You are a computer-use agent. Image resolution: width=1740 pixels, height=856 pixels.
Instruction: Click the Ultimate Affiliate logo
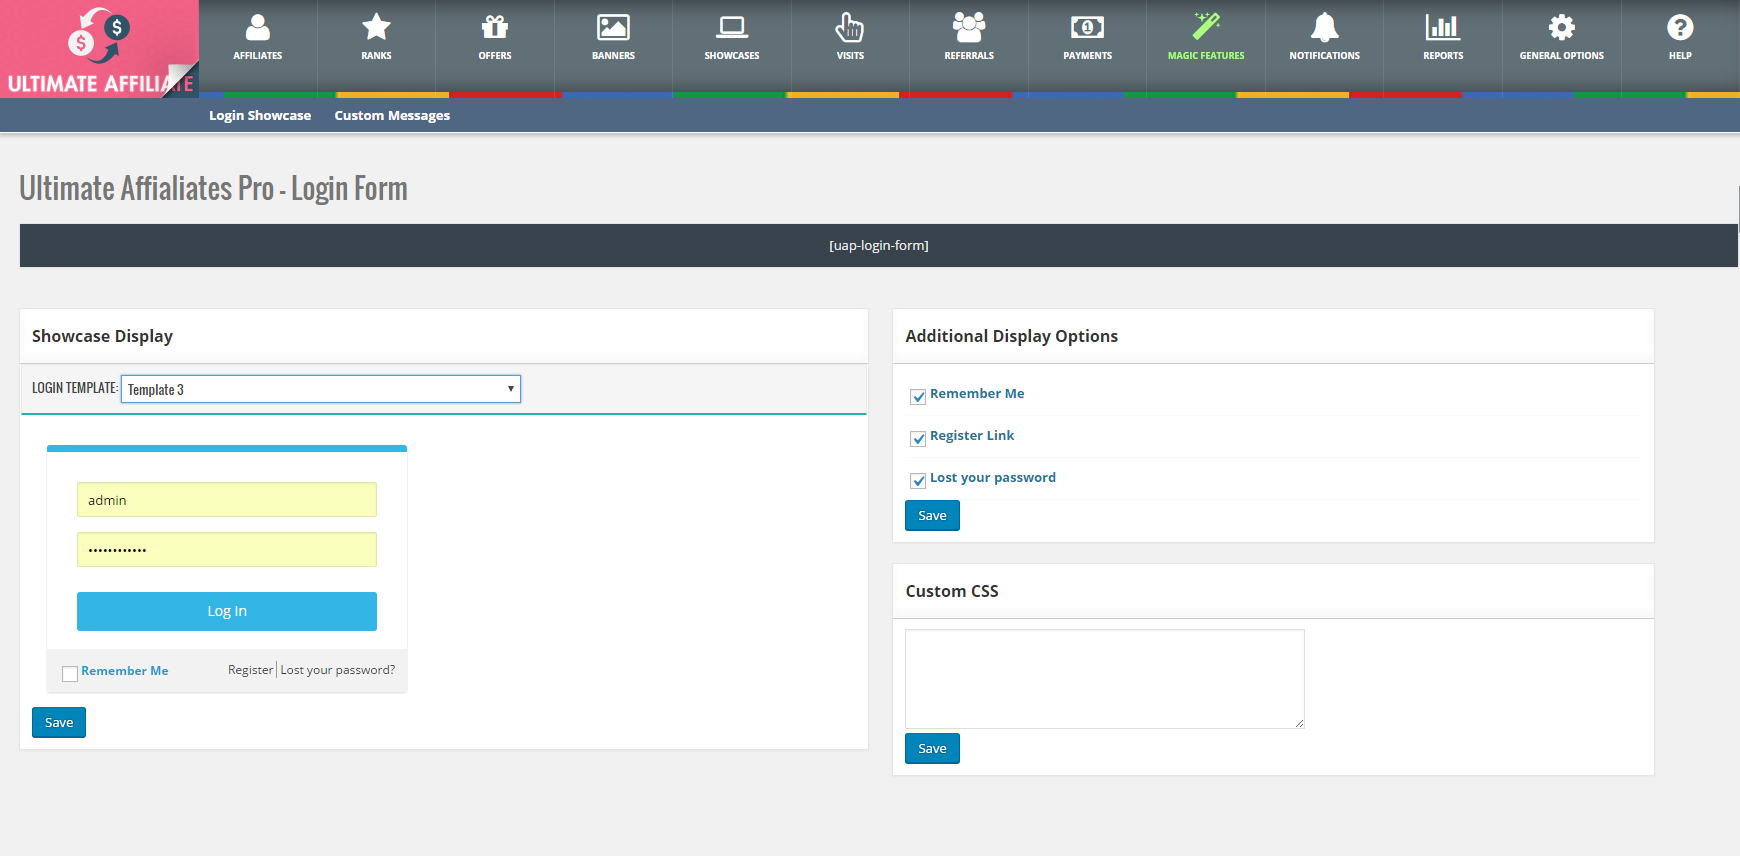coord(99,49)
